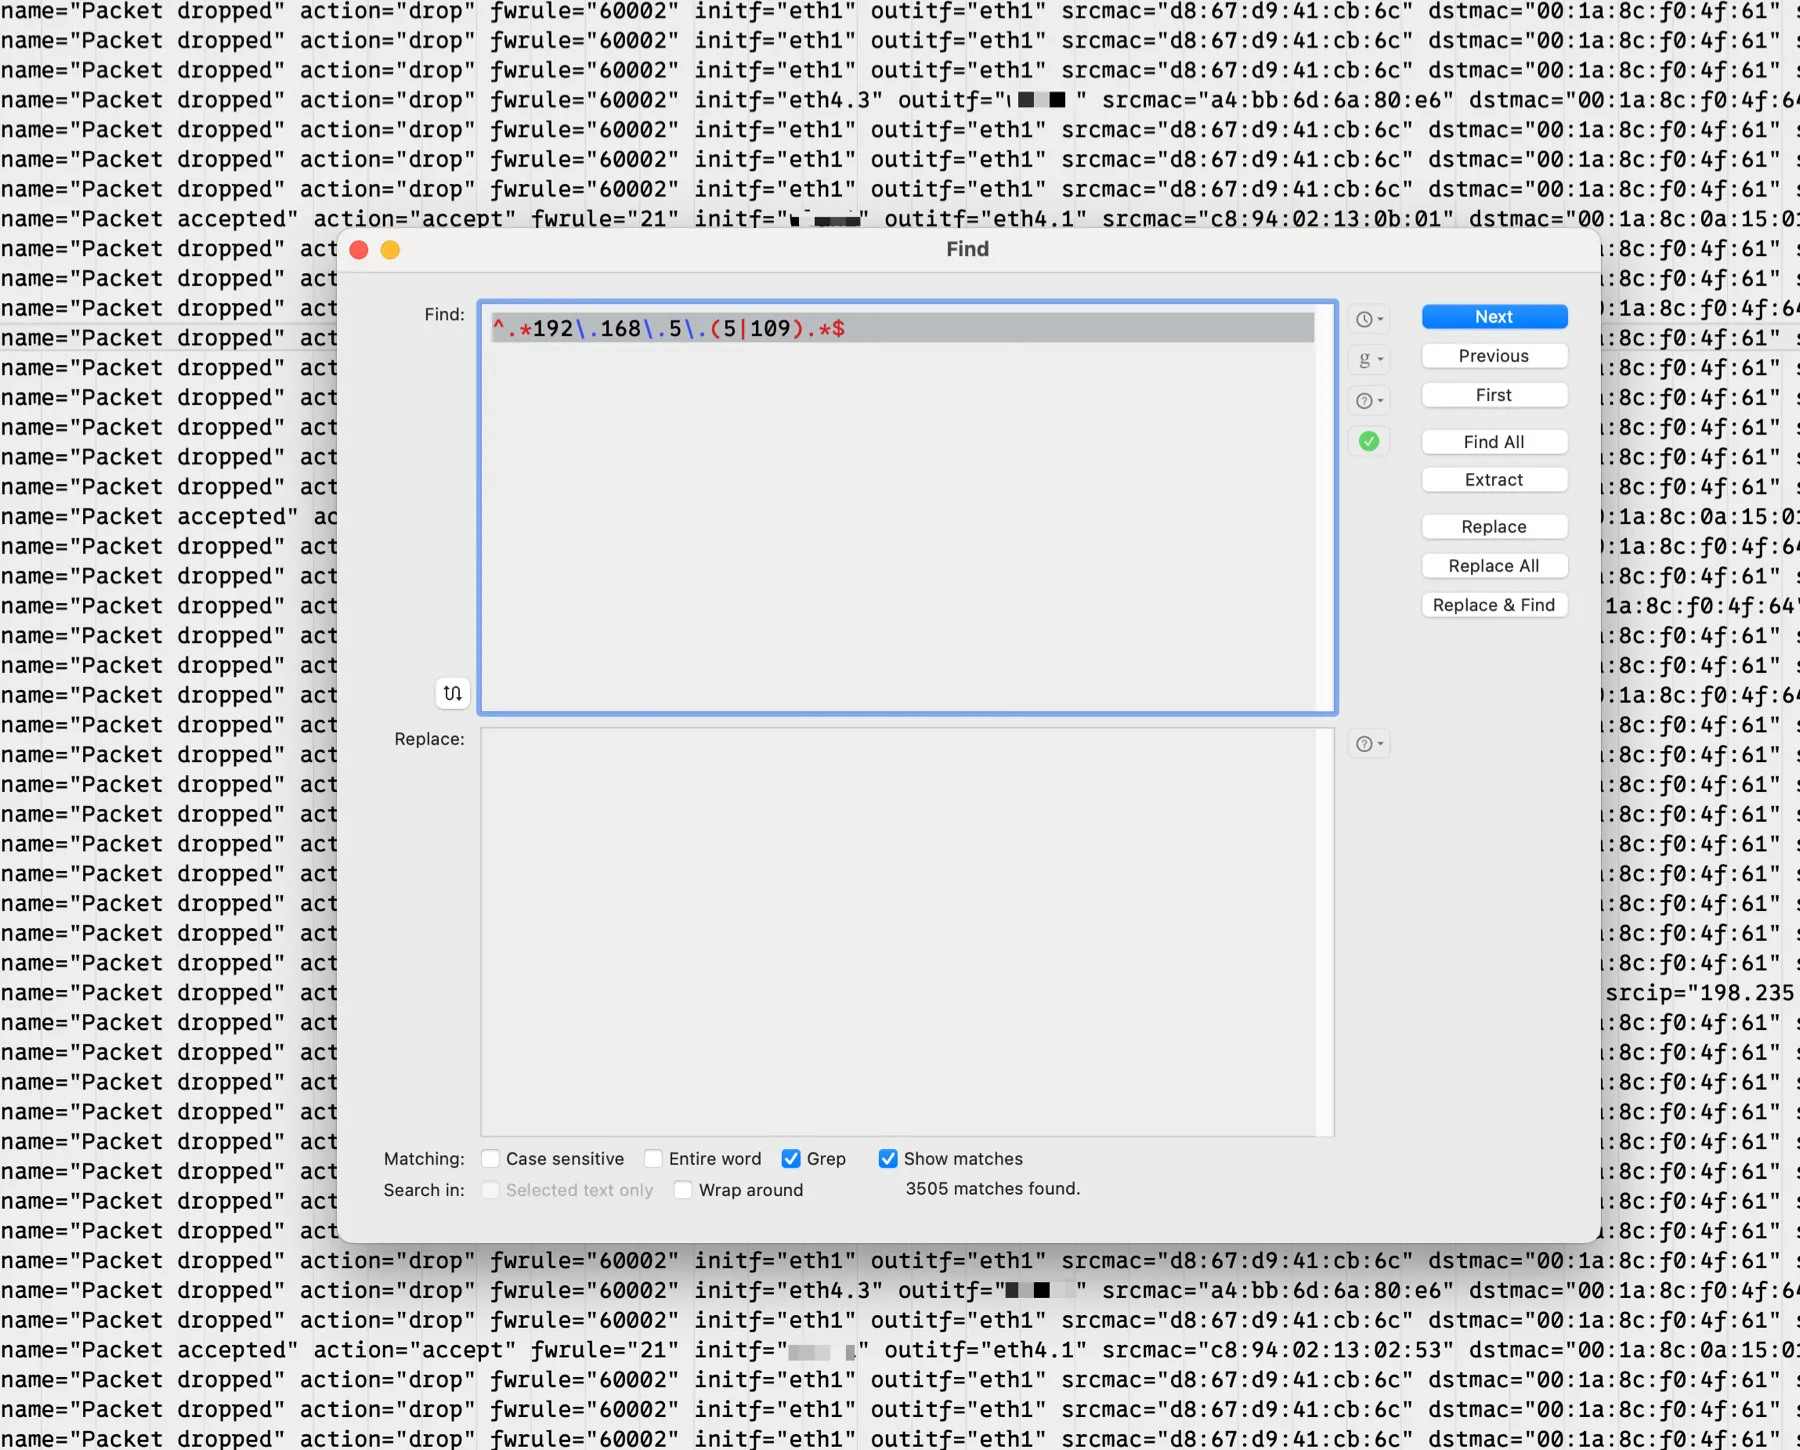Click Find All to list matches
This screenshot has width=1800, height=1450.
tap(1494, 441)
